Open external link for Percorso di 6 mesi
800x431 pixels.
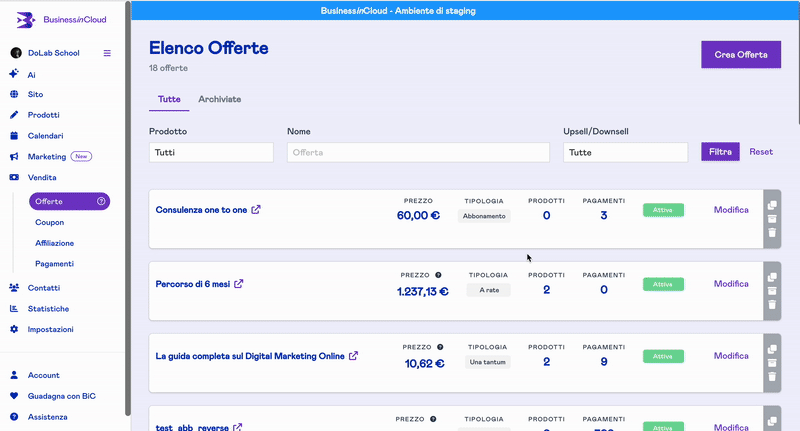(x=239, y=284)
